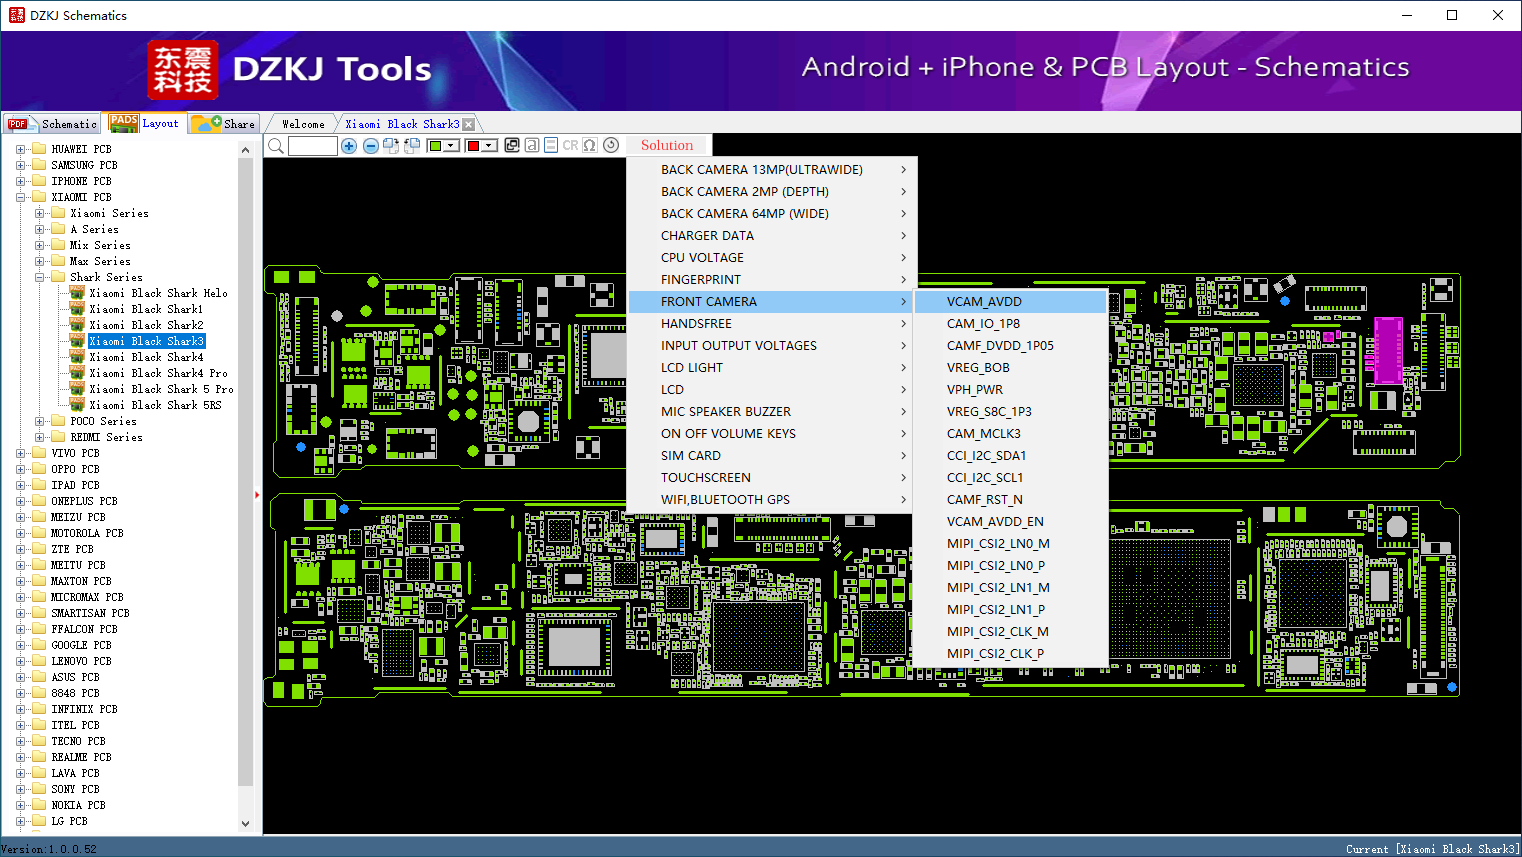Switch to the Layout tab

[145, 123]
